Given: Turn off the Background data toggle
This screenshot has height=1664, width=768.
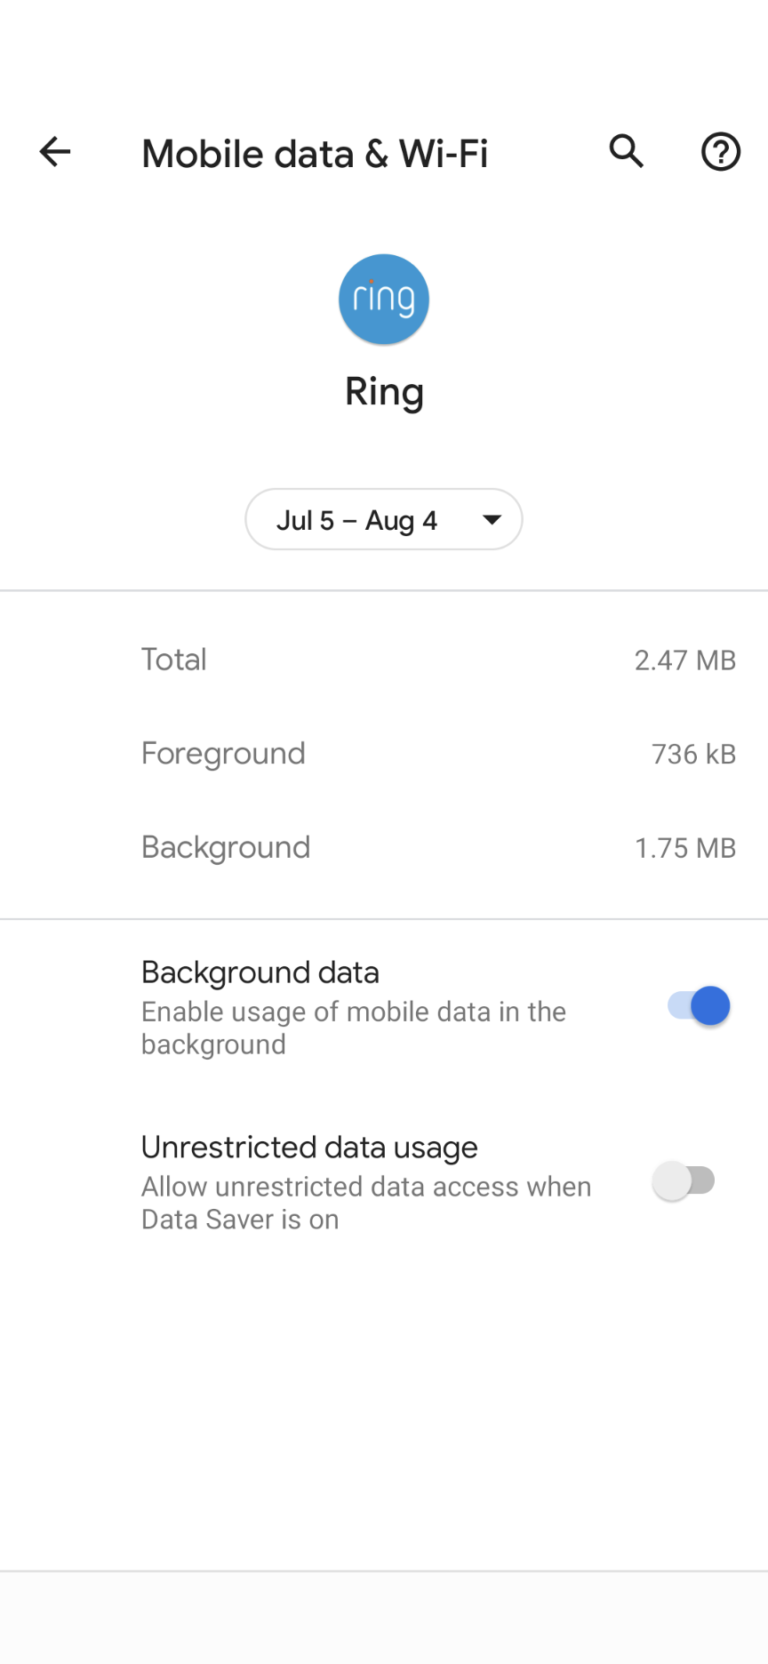Looking at the screenshot, I should (x=699, y=1006).
